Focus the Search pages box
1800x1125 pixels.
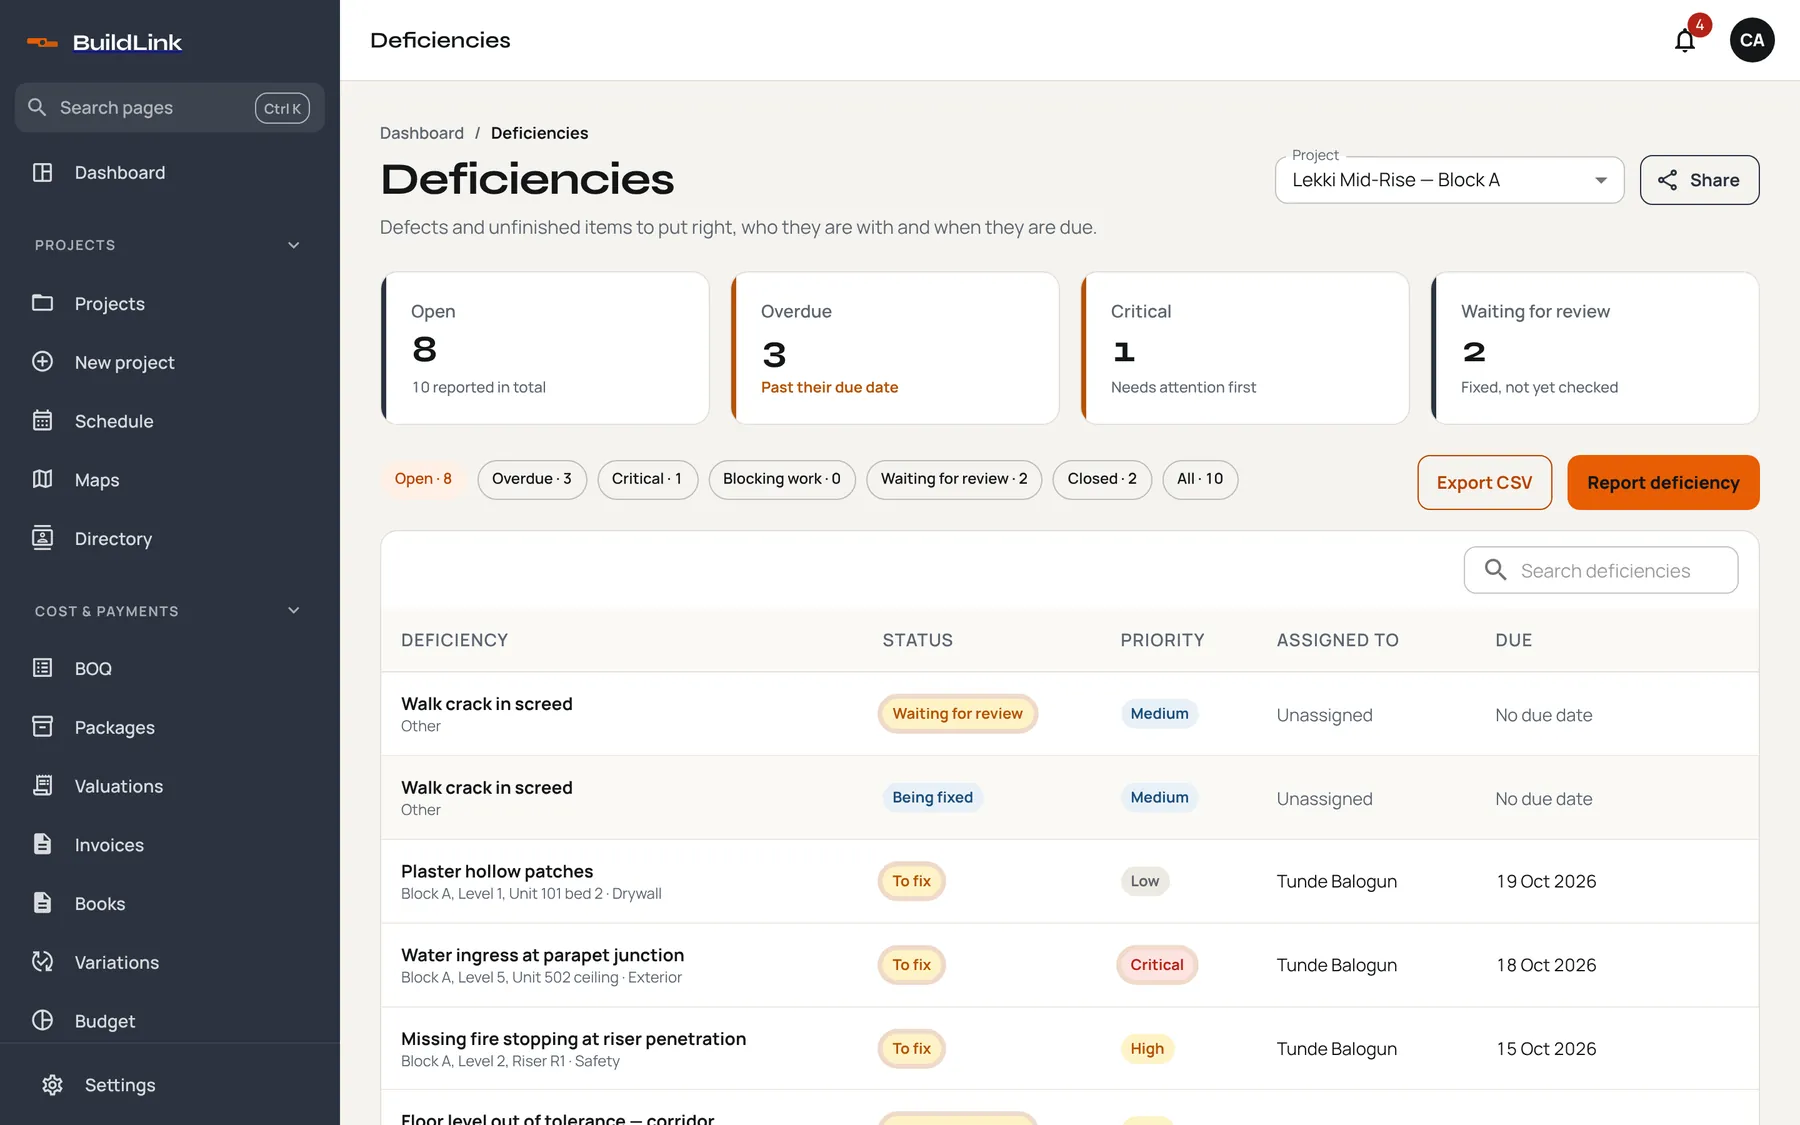point(170,108)
